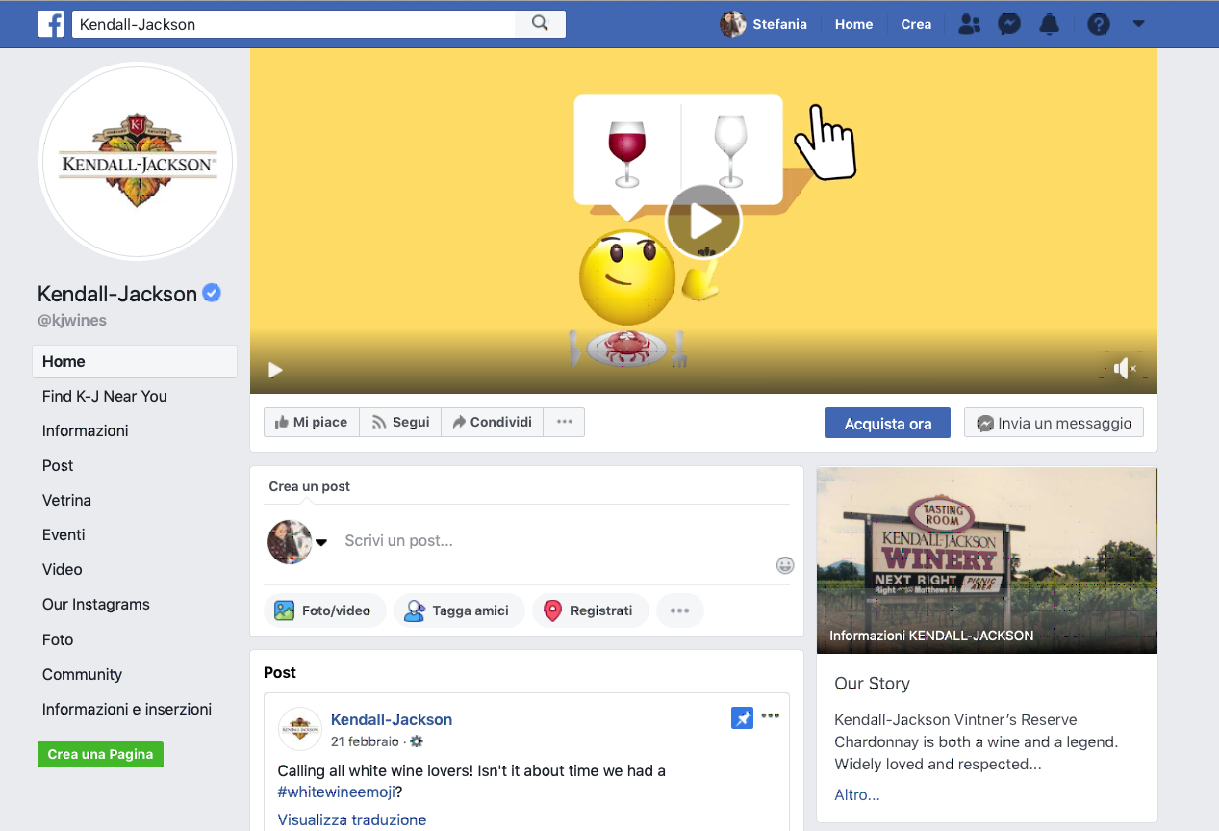Open the Community section
The image size is (1219, 831).
point(82,675)
